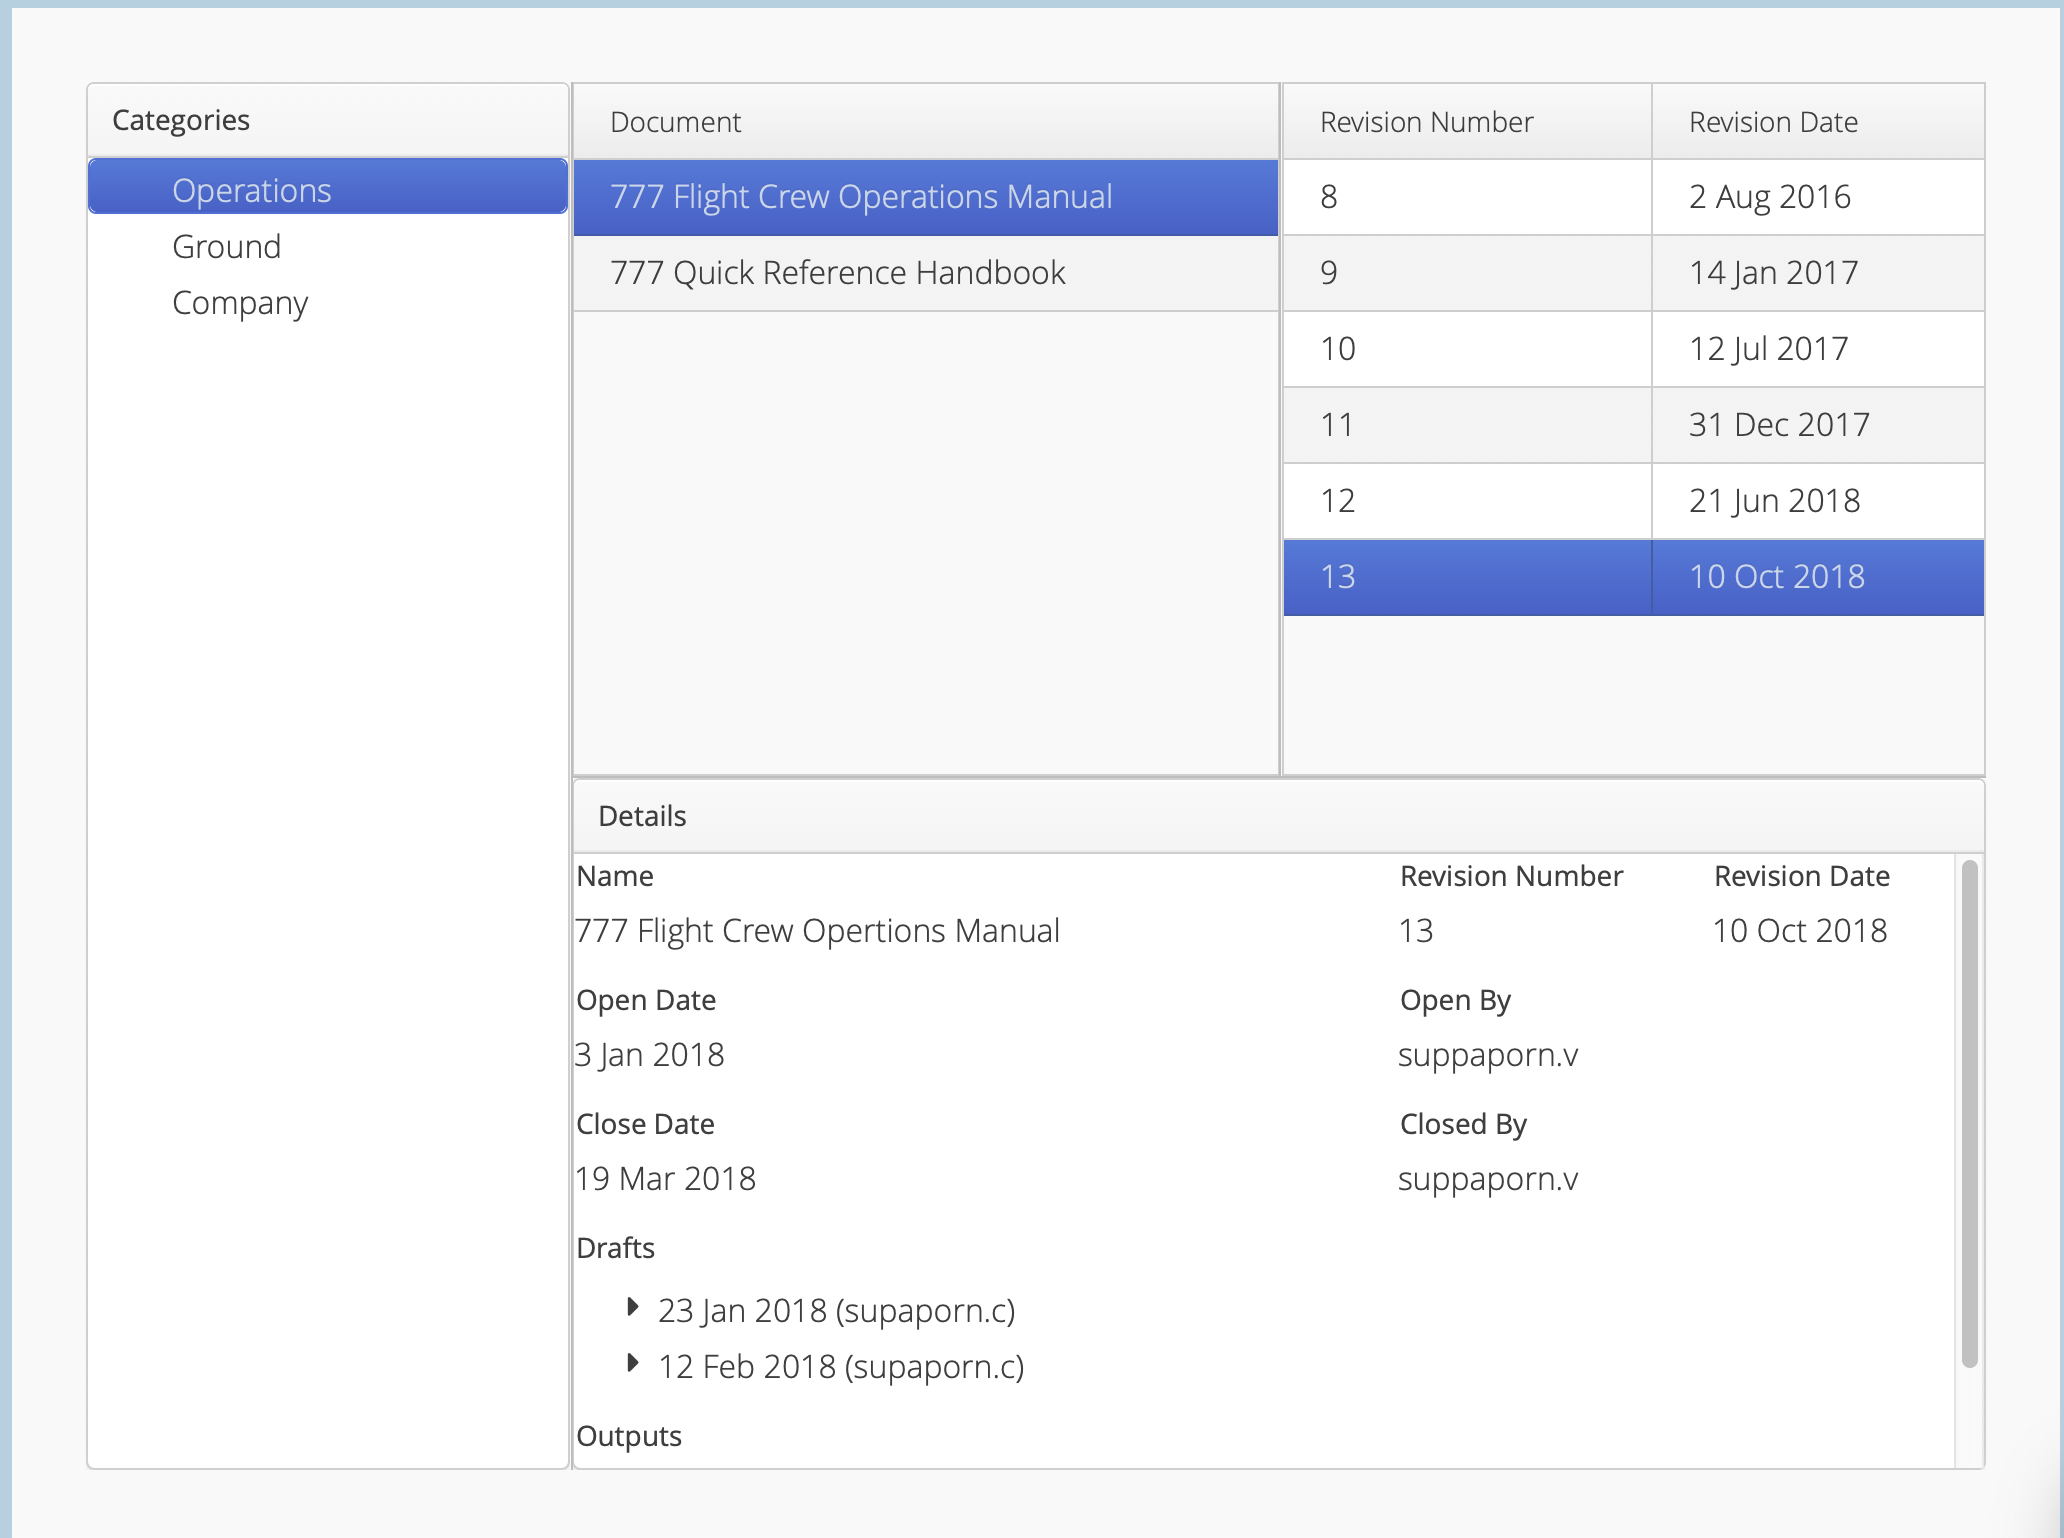Expand the 12 Feb 2018 draft triangle
Screen dimensions: 2064x1538
click(x=632, y=1363)
